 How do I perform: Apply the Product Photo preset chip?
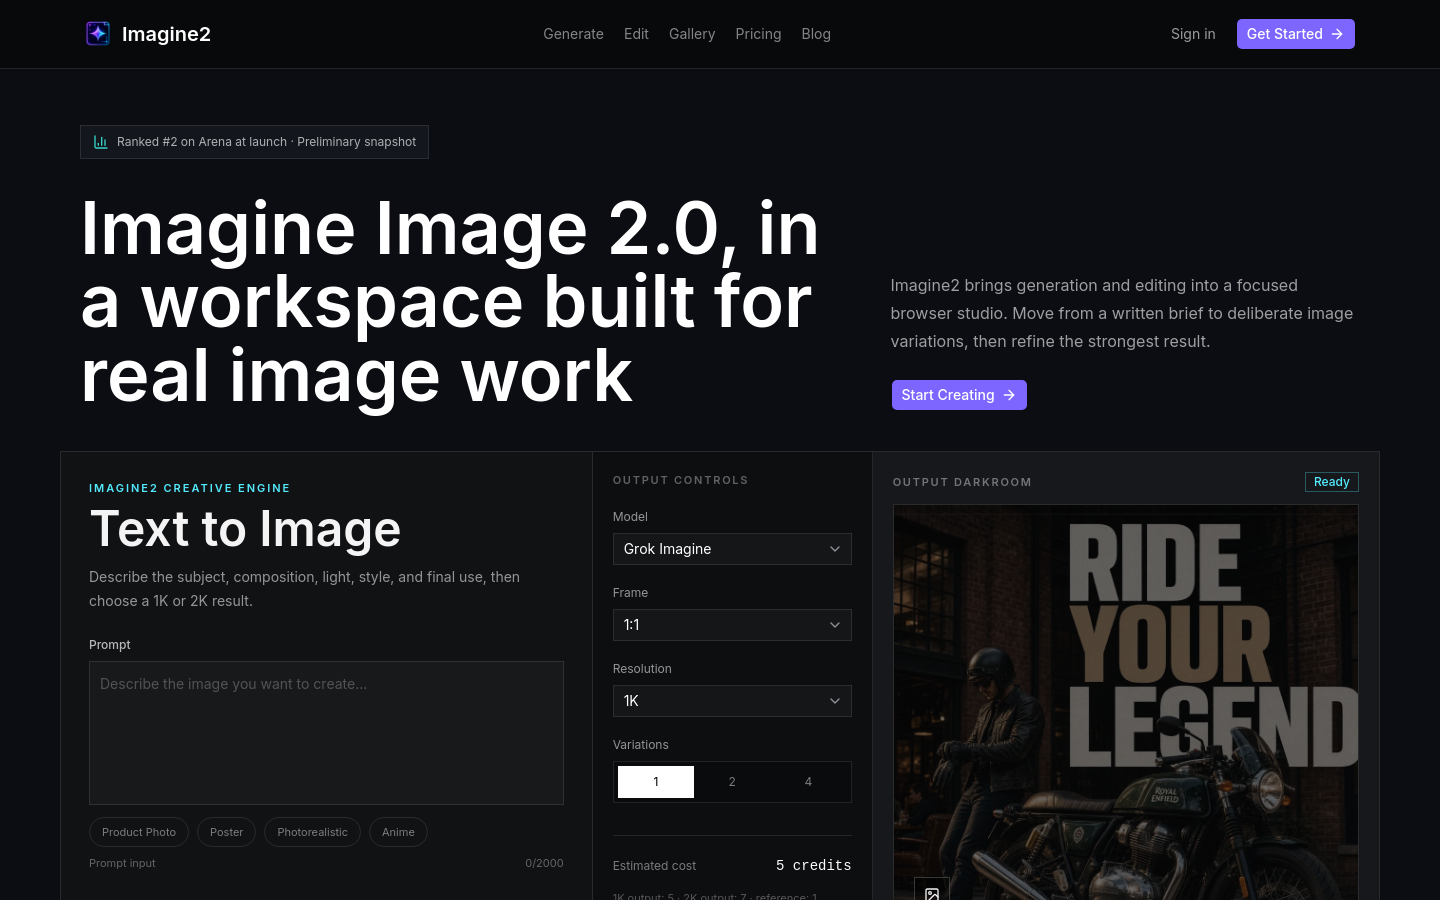(139, 832)
